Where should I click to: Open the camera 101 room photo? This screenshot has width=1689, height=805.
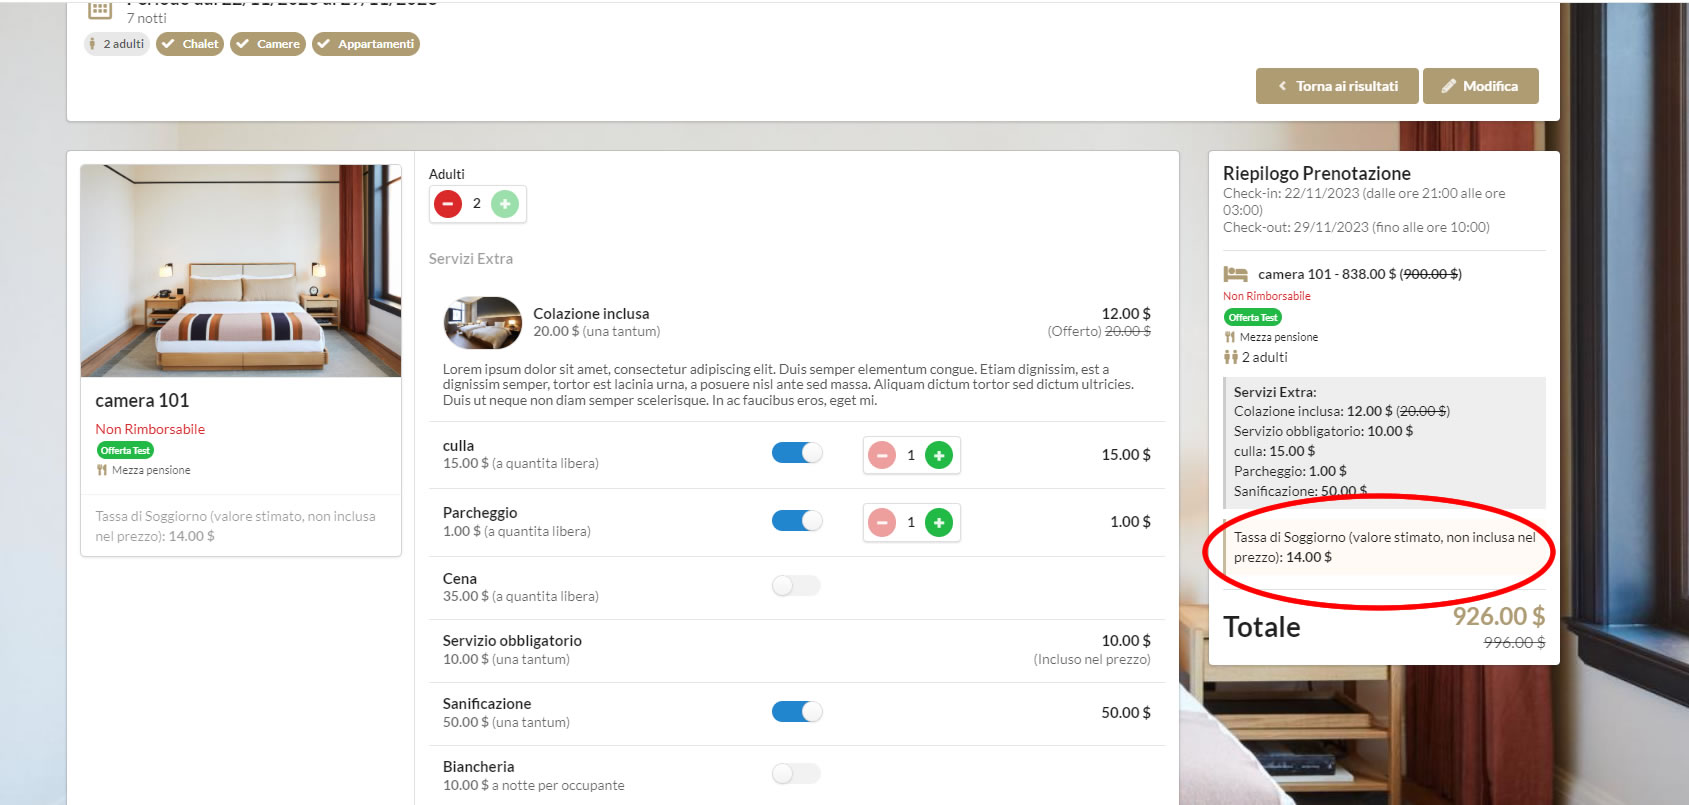click(x=241, y=271)
